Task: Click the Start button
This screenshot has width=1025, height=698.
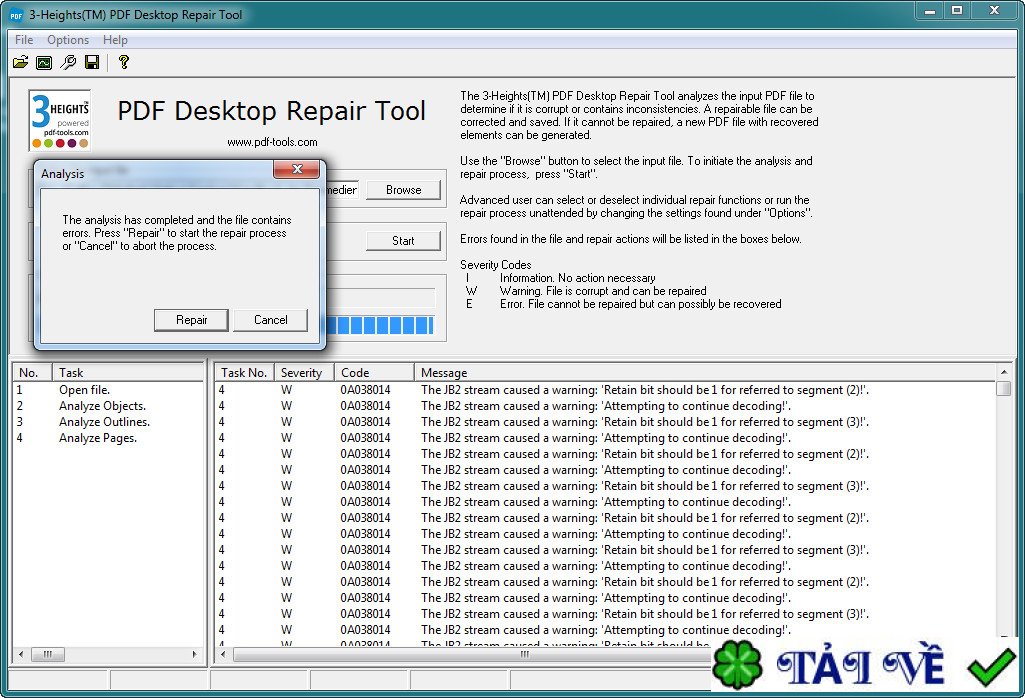Action: pyautogui.click(x=403, y=241)
